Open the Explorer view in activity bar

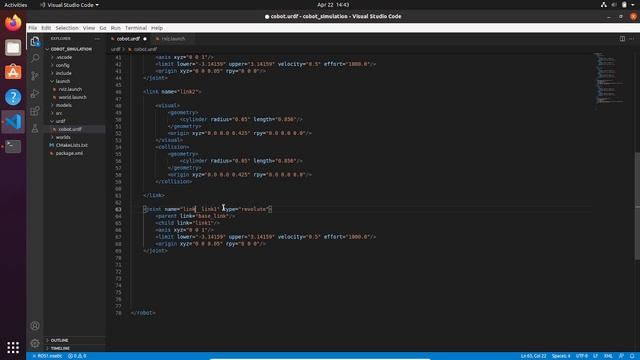[x=35, y=41]
